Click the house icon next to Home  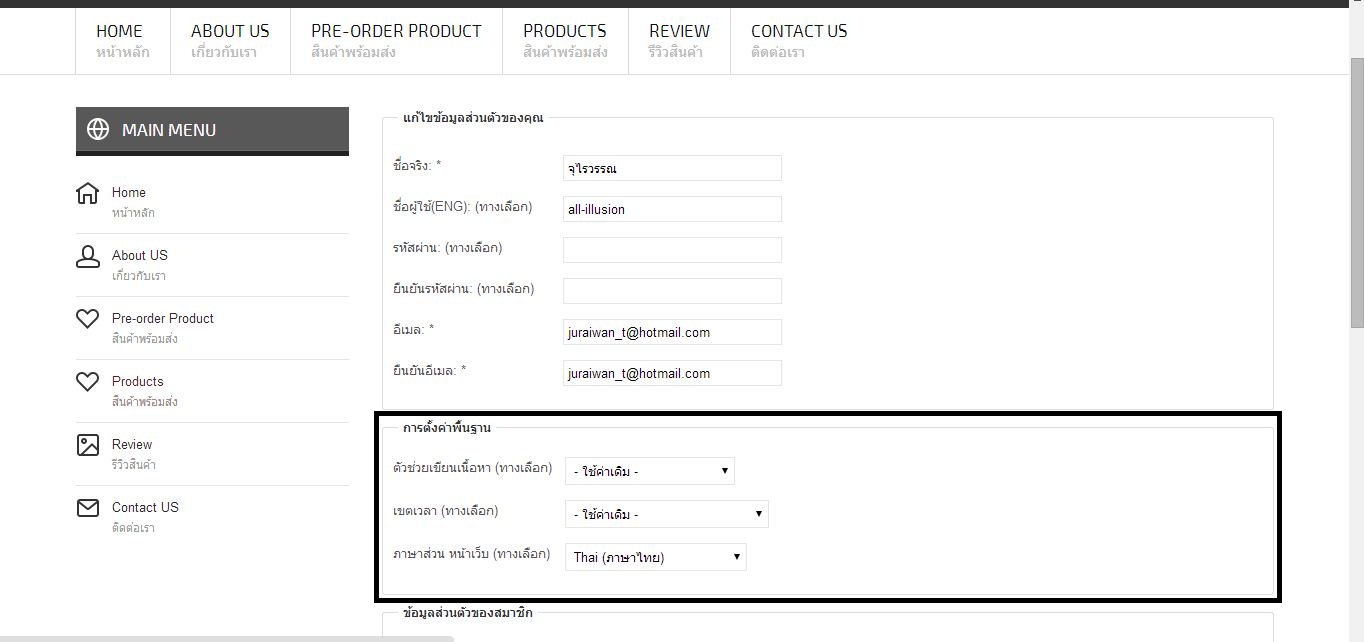88,193
